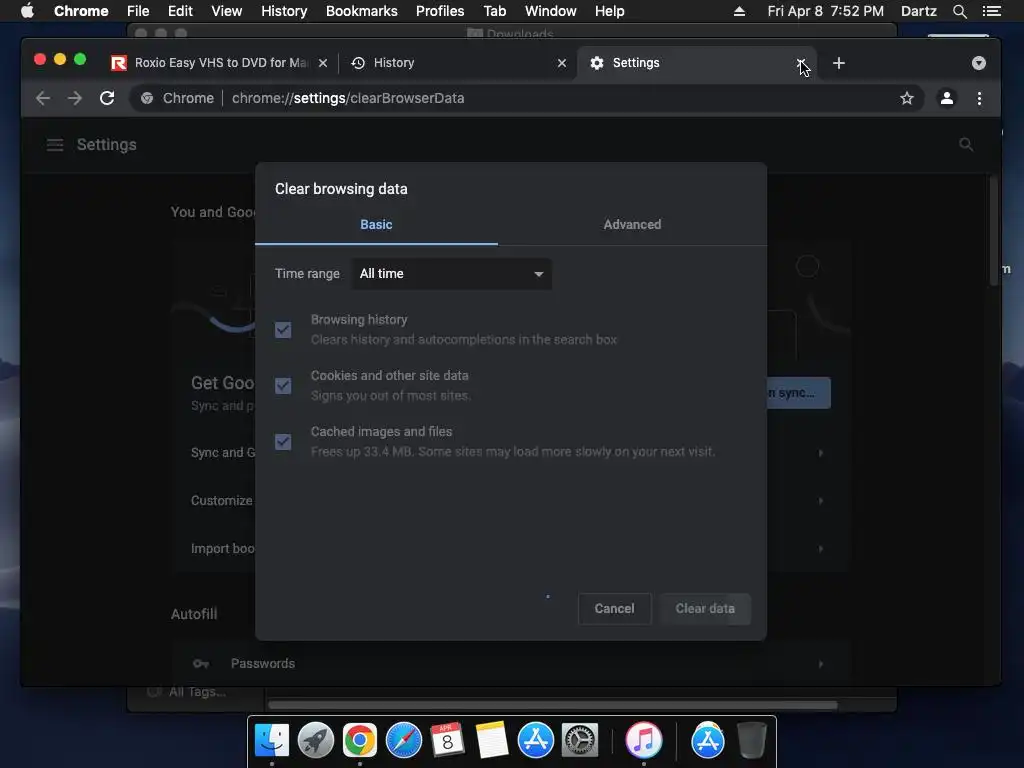1024x768 pixels.
Task: Bookmark this page with the star icon
Action: tap(906, 98)
